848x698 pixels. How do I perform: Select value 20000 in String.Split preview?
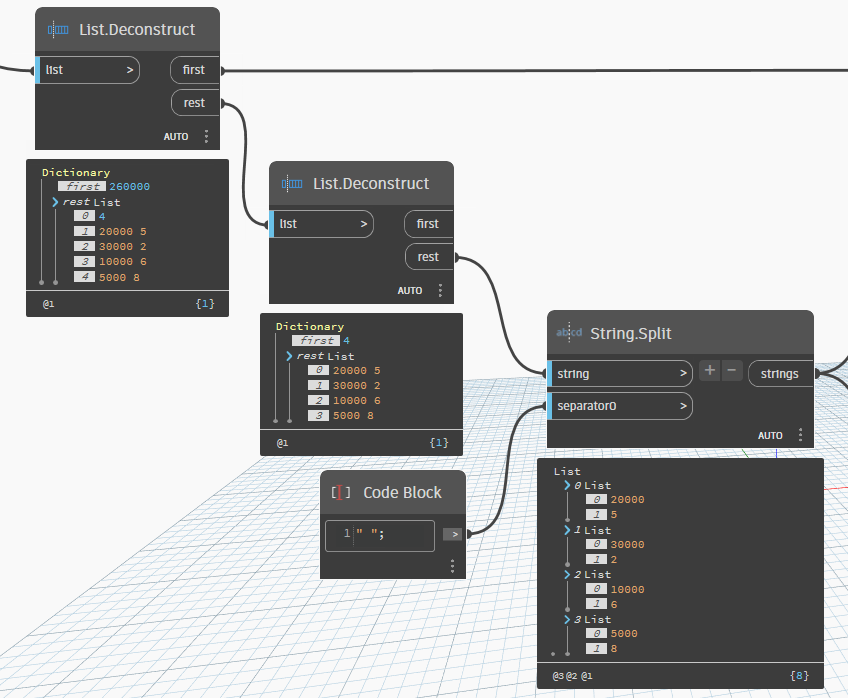tap(627, 500)
